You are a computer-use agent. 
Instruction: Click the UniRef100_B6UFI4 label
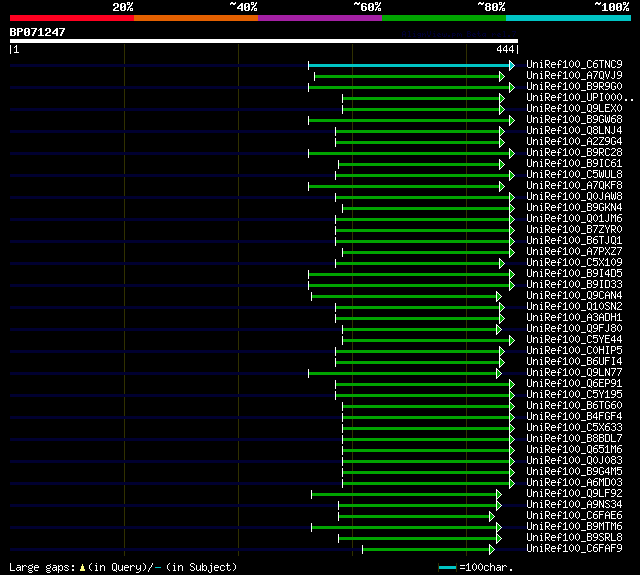click(x=574, y=362)
